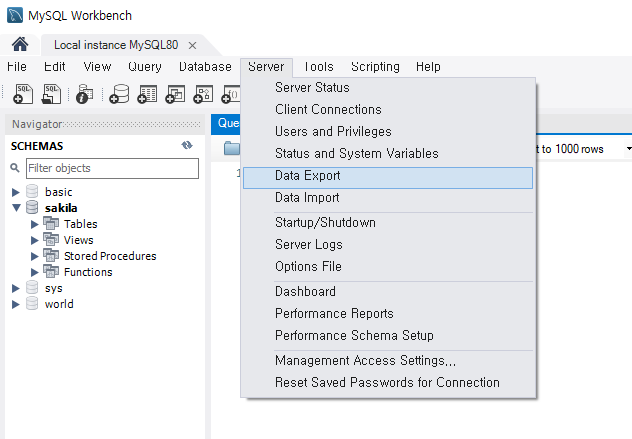Image resolution: width=632 pixels, height=439 pixels.
Task: Open the object inspector info icon
Action: click(x=85, y=94)
